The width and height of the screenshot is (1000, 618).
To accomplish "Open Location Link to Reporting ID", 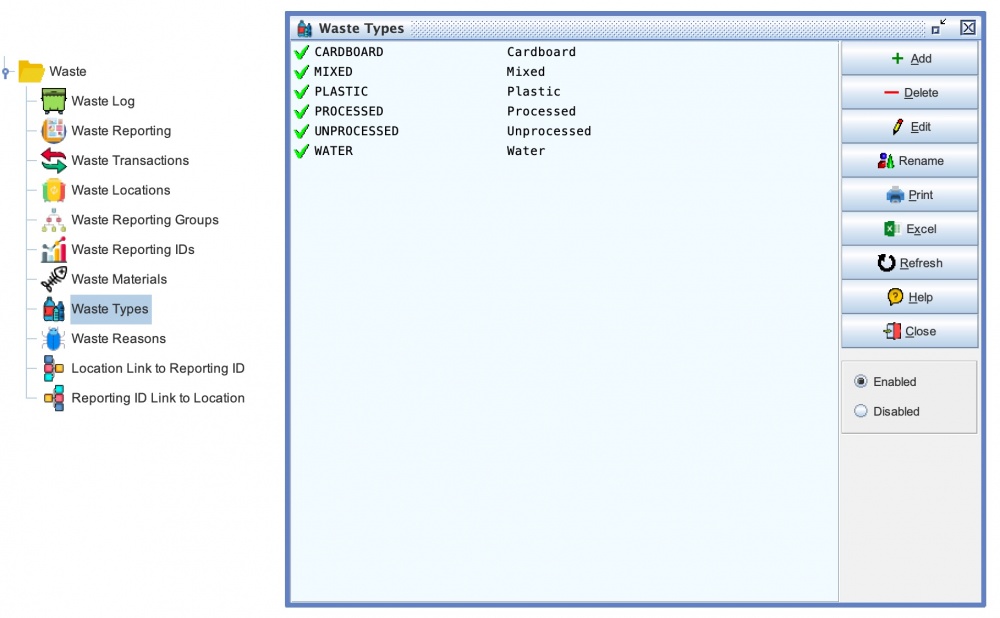I will click(157, 368).
